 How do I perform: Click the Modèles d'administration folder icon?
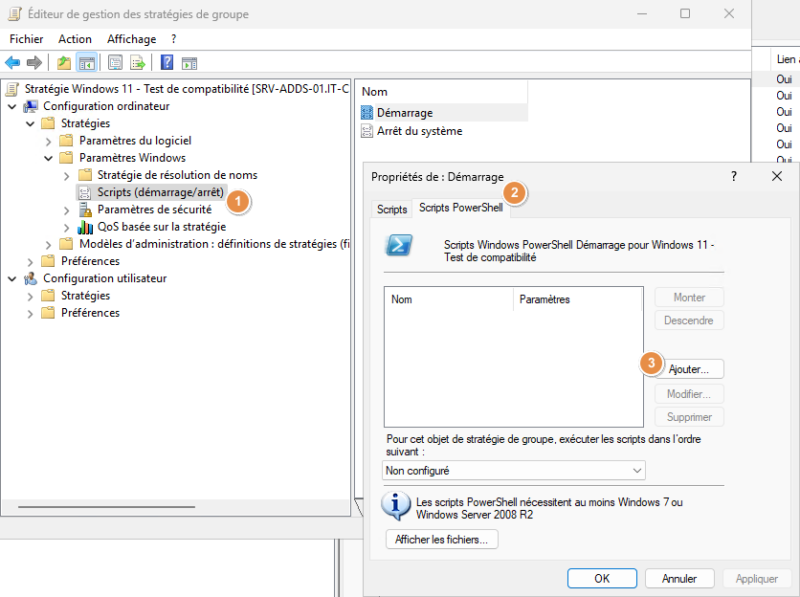pos(66,244)
